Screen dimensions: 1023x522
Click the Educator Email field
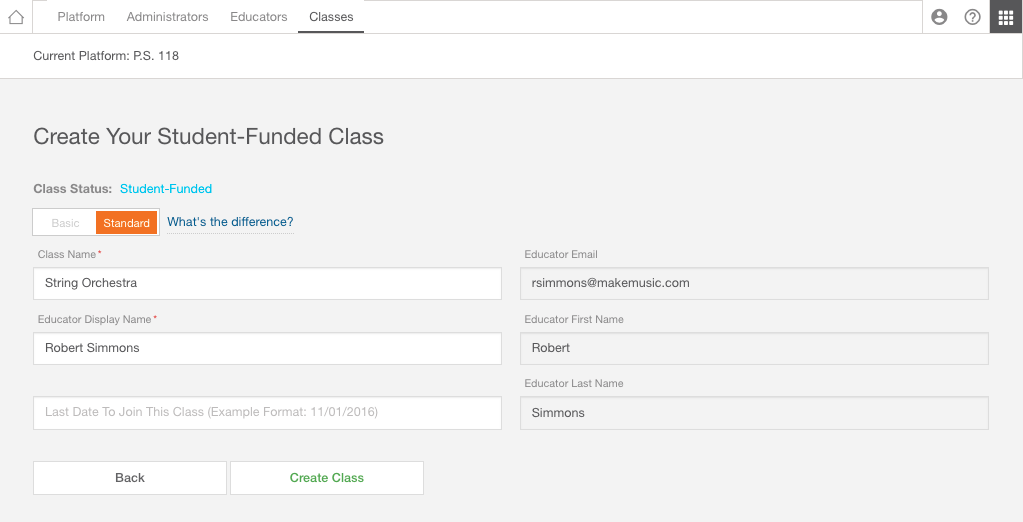click(754, 283)
